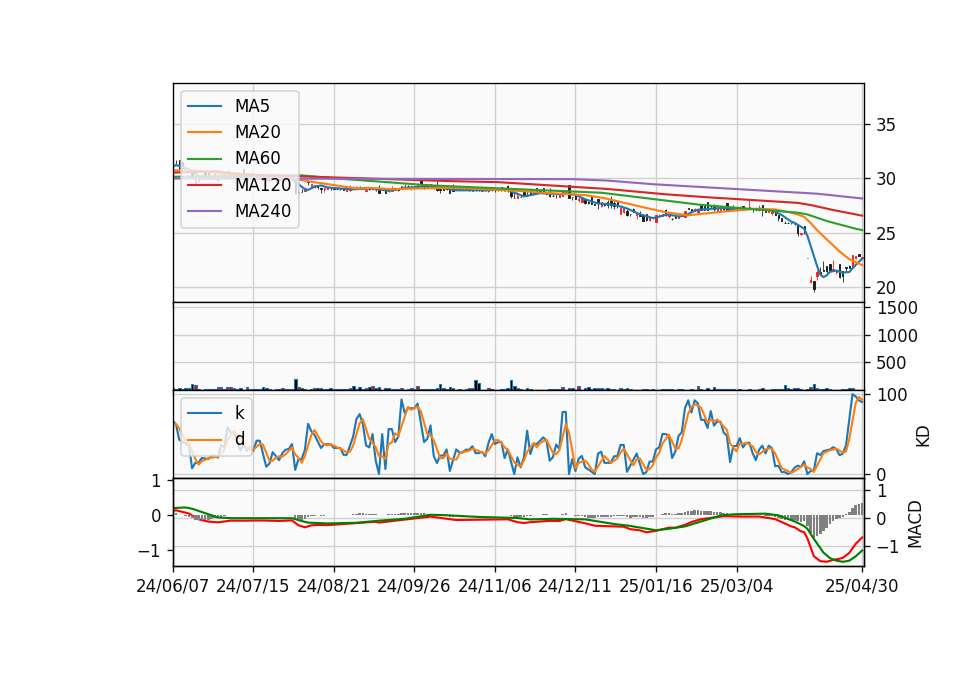The height and width of the screenshot is (690, 960).
Task: Click the 25/03/04 date label
Action: point(736,586)
